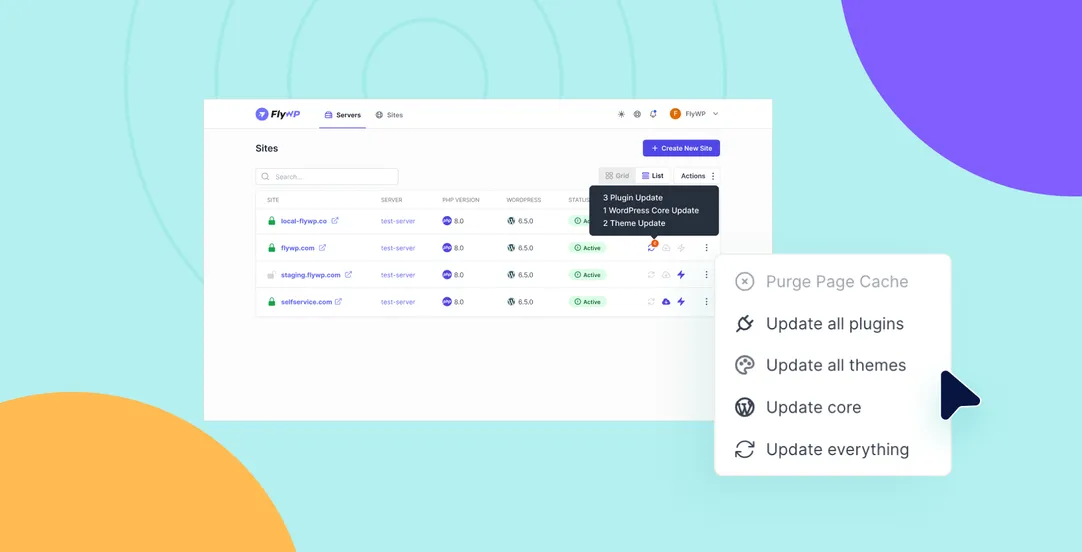The height and width of the screenshot is (552, 1082).
Task: Click the PHP VERSION column header
Action: (x=461, y=200)
